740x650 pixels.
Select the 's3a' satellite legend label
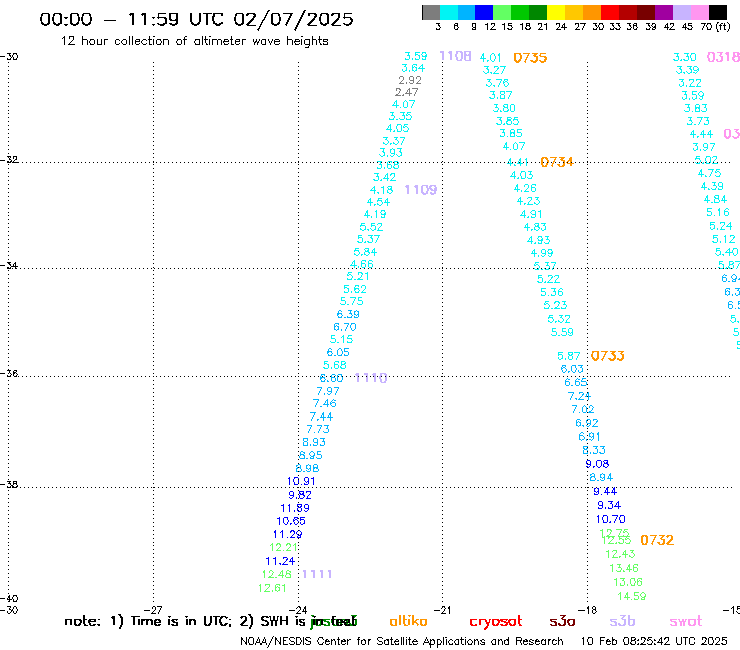(x=562, y=621)
